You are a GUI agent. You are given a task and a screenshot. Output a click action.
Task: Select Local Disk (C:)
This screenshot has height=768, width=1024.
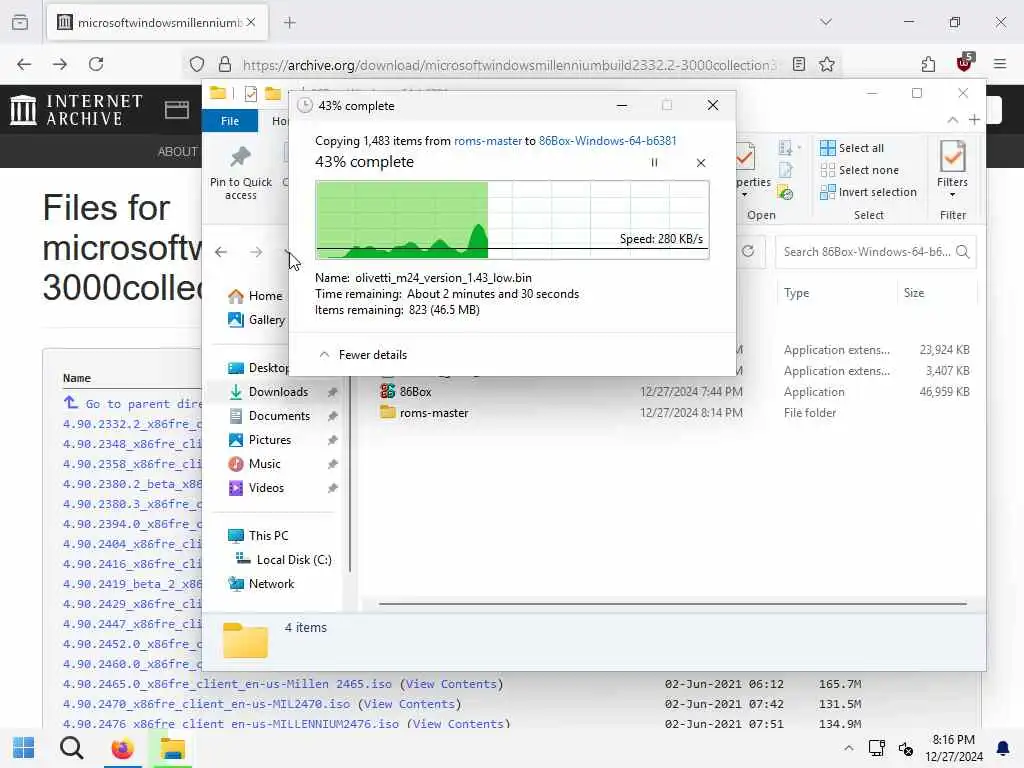click(x=283, y=560)
